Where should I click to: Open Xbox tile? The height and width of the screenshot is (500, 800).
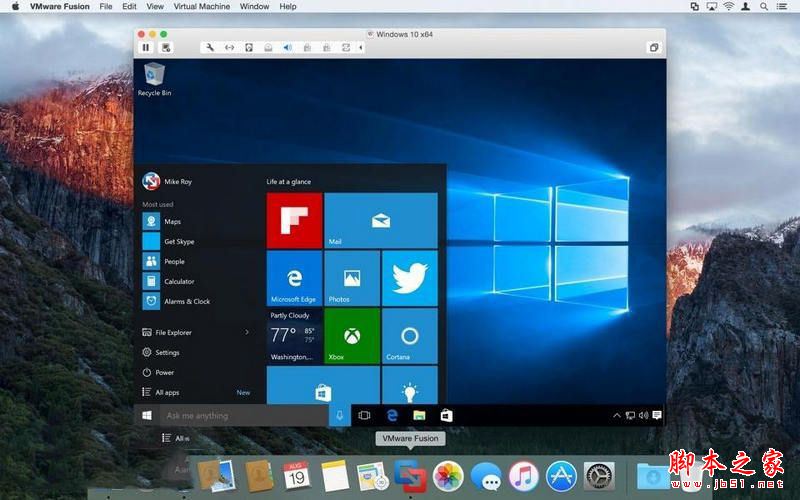(x=352, y=336)
